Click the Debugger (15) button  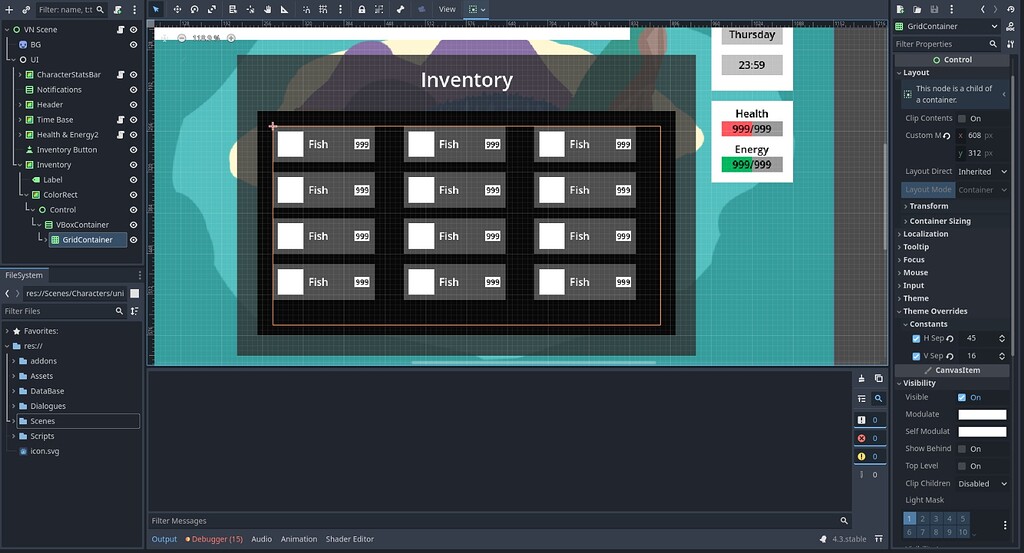tap(214, 539)
